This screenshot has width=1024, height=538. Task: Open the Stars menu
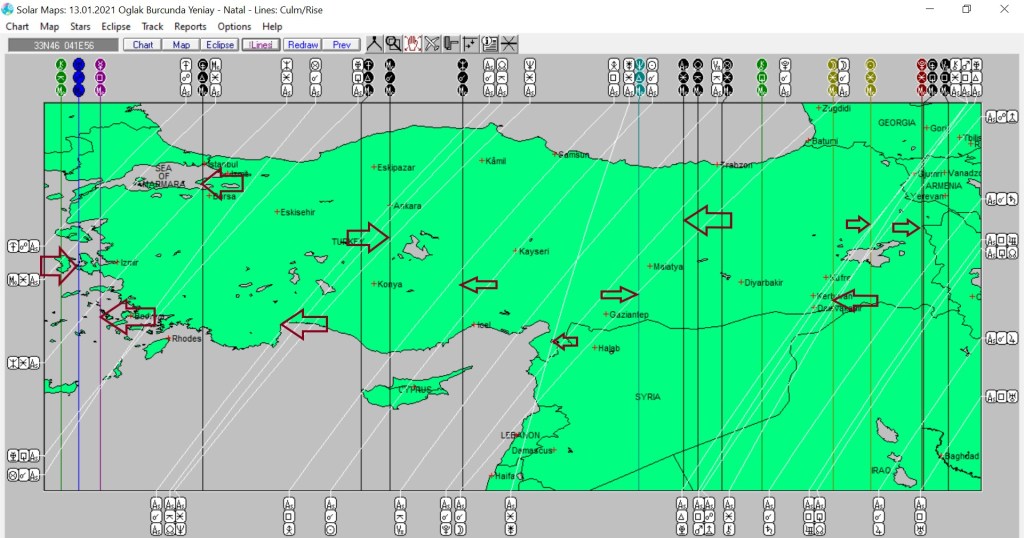80,26
